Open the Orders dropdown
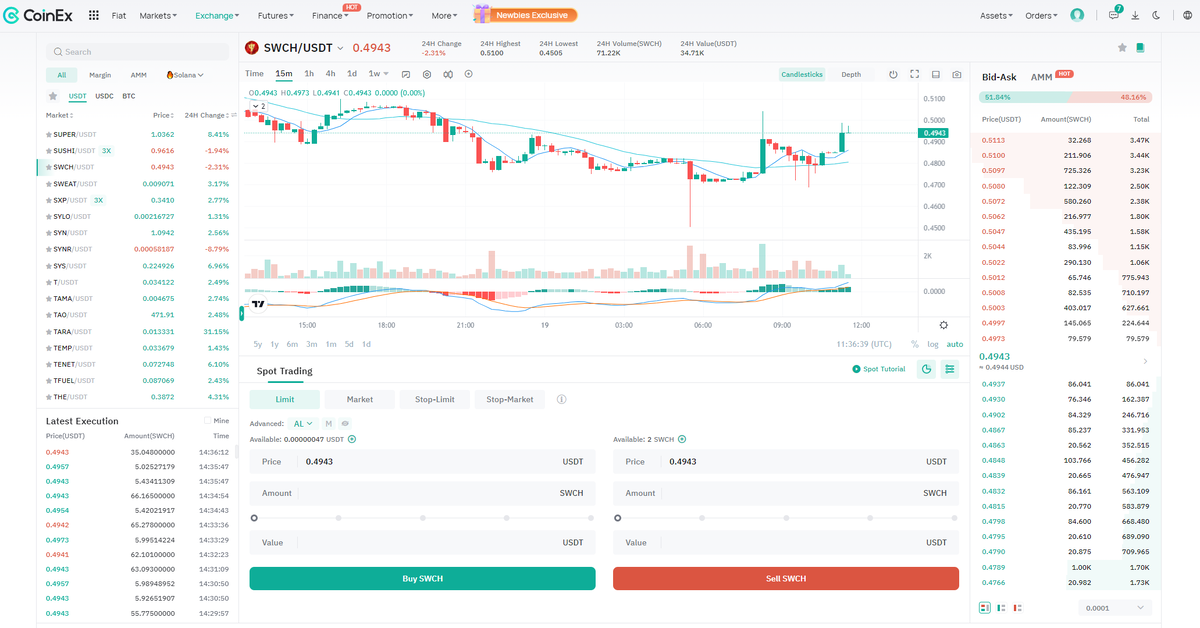Screen dimensions: 1200x628 [1042, 16]
